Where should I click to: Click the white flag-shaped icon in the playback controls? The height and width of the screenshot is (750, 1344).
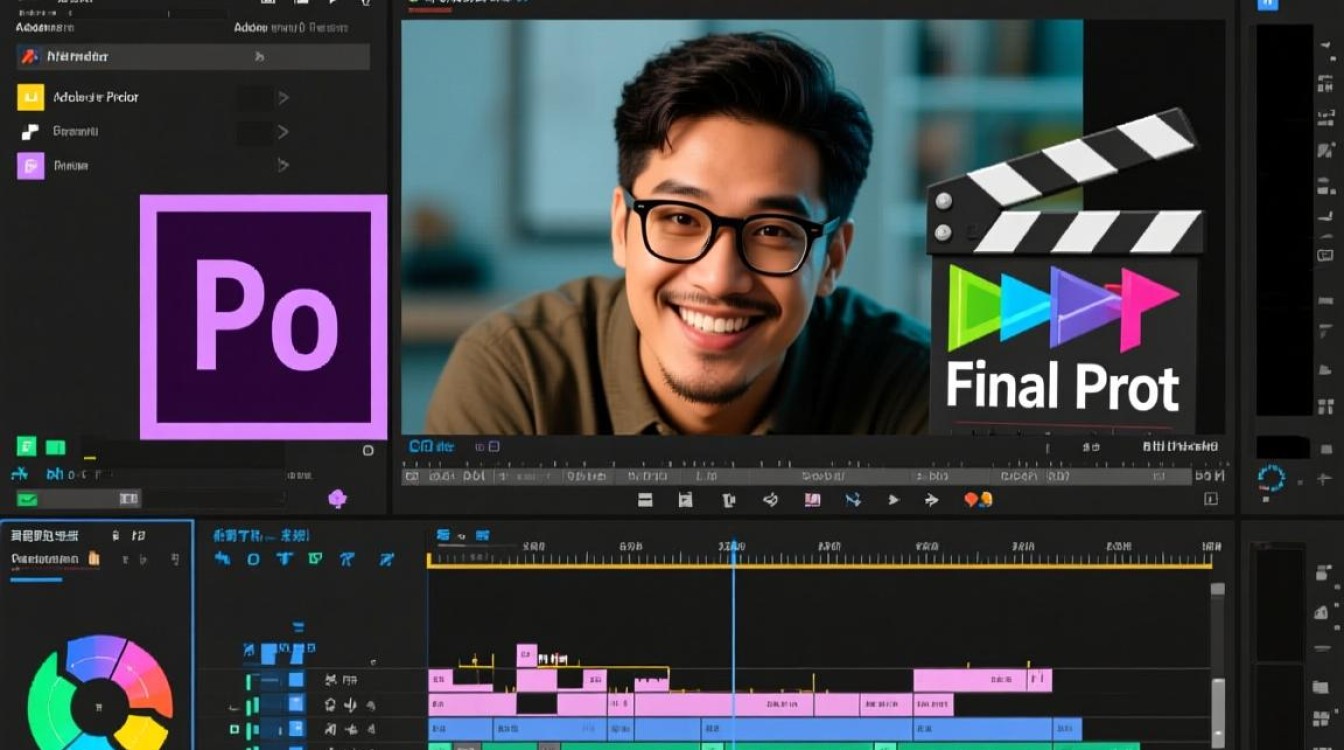point(729,500)
